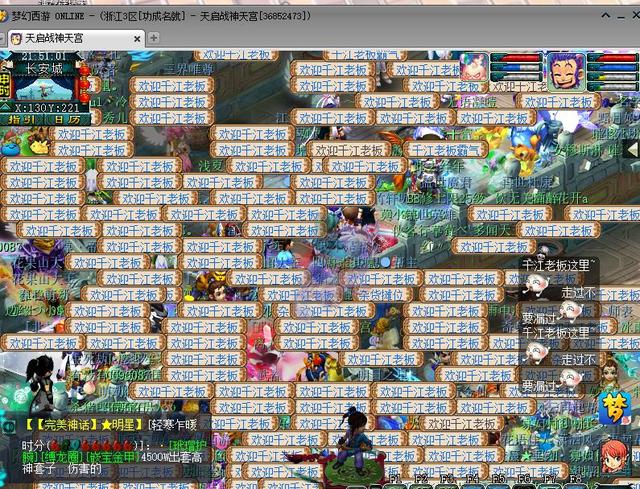Click the 申时 time-of-day indicator
Viewport: 640px width, 489px height.
[x=5, y=85]
